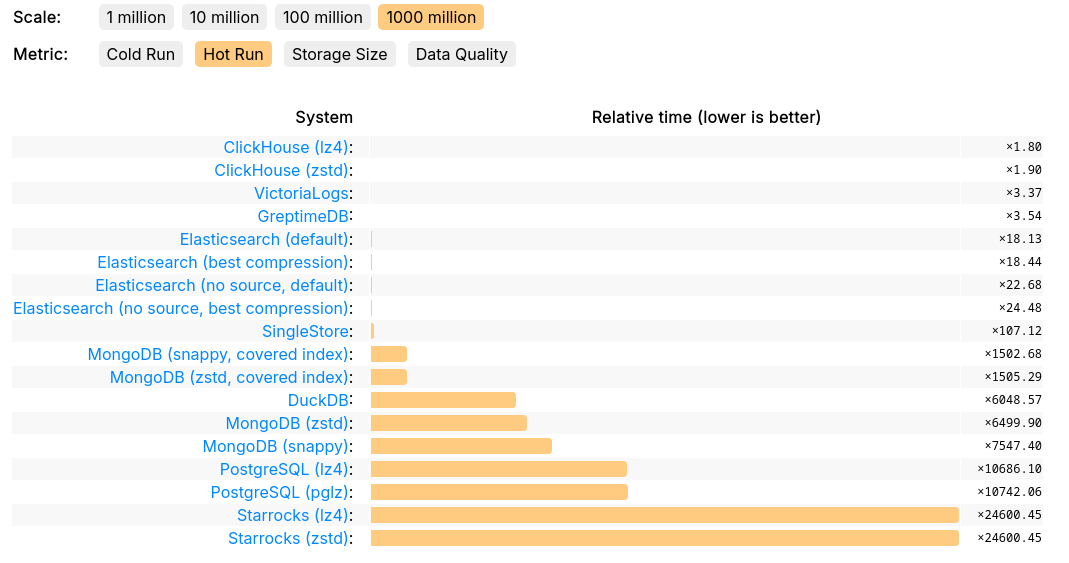The height and width of the screenshot is (563, 1069).
Task: Open the DuckDB system link
Action: (318, 400)
